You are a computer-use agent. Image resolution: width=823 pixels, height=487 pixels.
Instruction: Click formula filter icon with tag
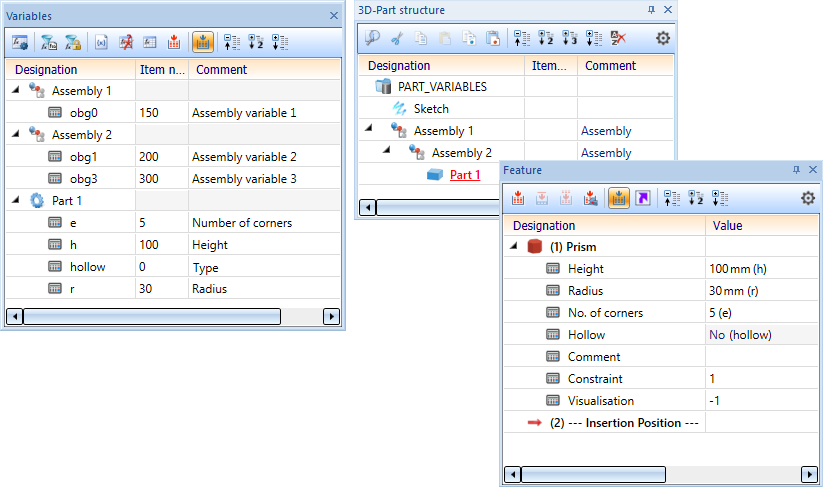tap(49, 42)
